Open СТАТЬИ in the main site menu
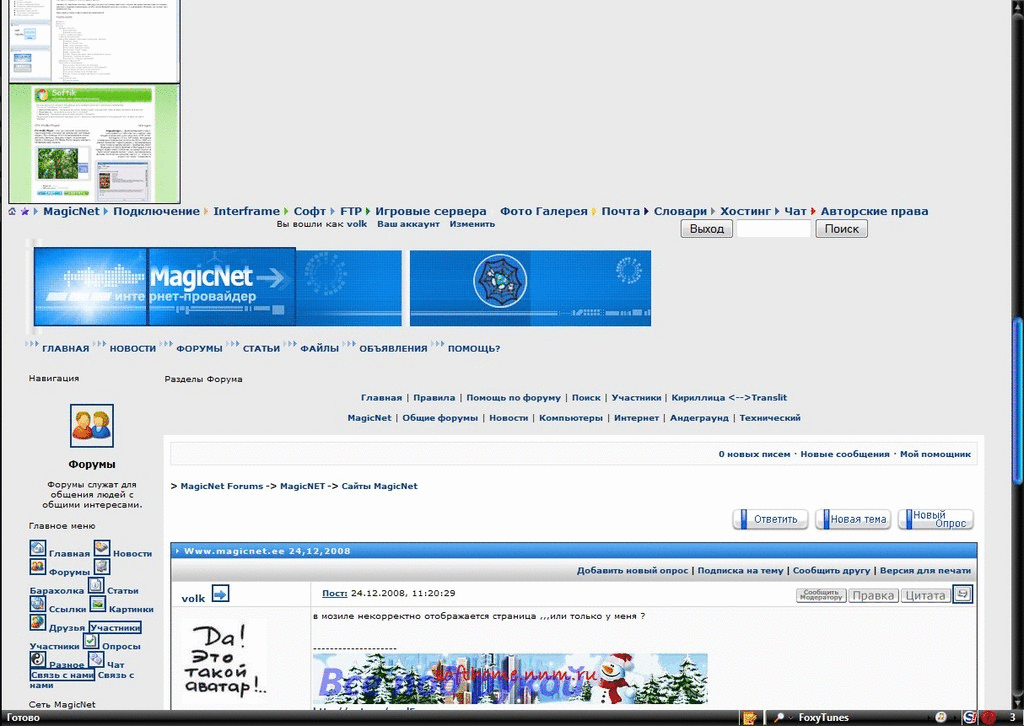 tap(261, 349)
